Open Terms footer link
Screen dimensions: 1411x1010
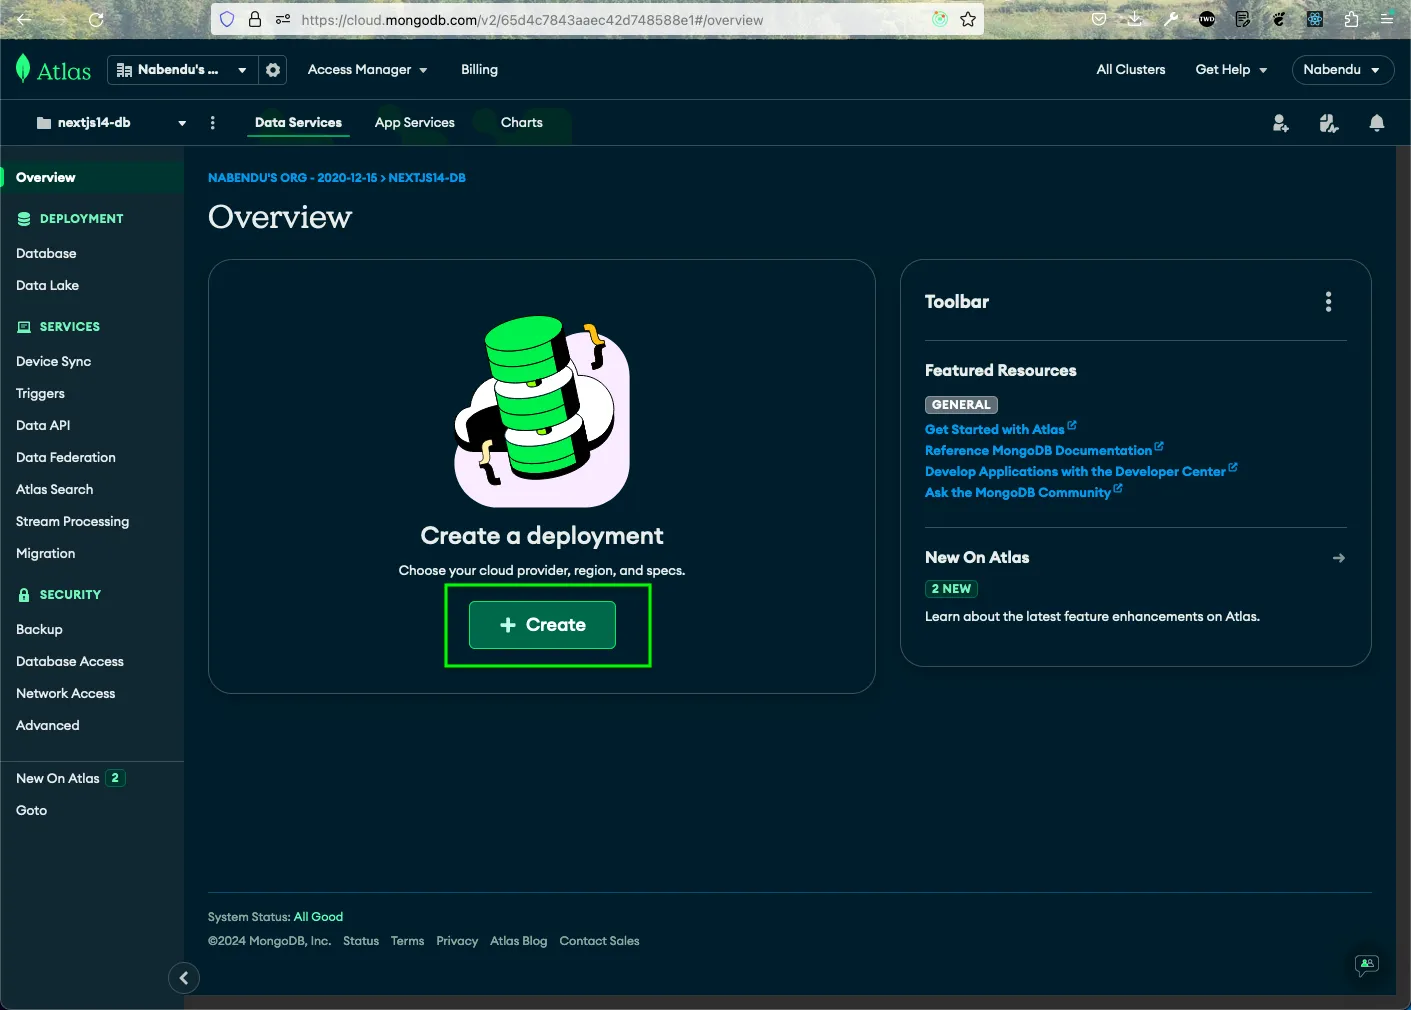point(407,941)
